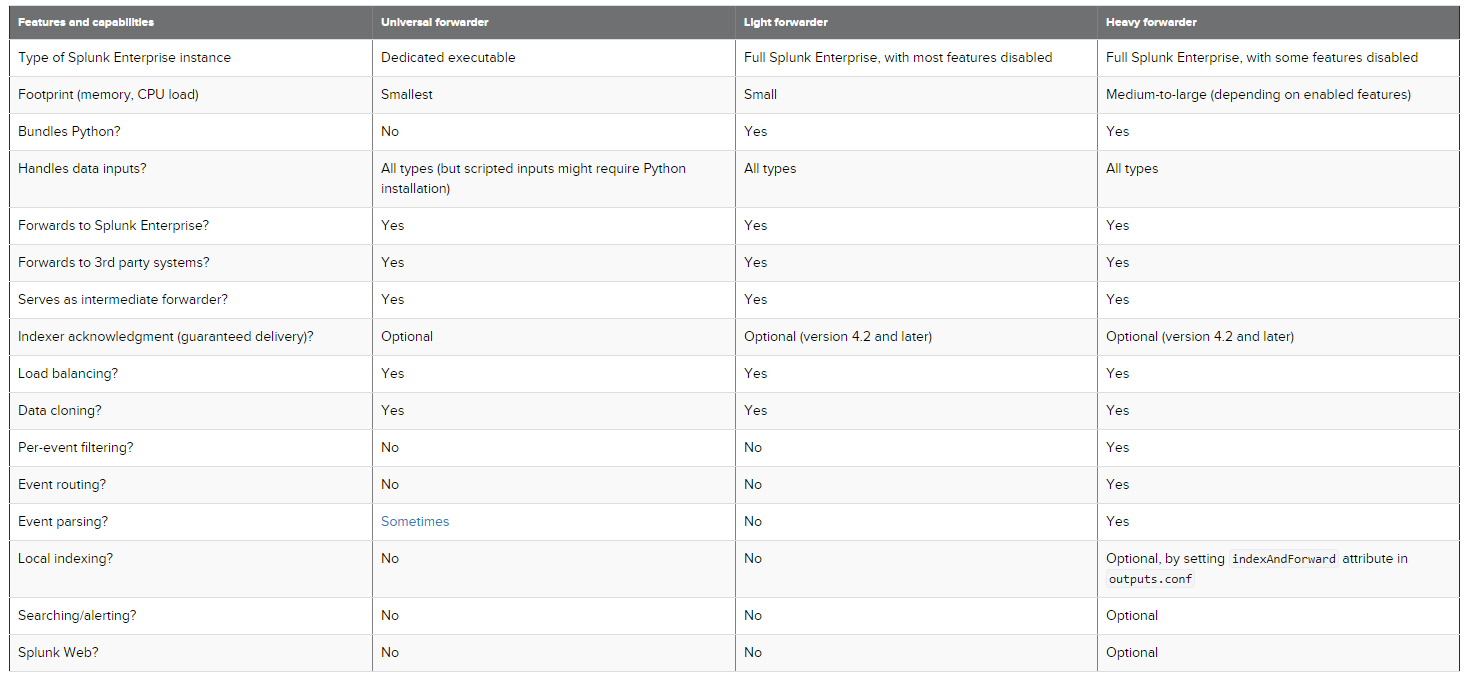Click Heavy forwarder's "All types" cell
This screenshot has width=1470, height=678.
(1132, 168)
